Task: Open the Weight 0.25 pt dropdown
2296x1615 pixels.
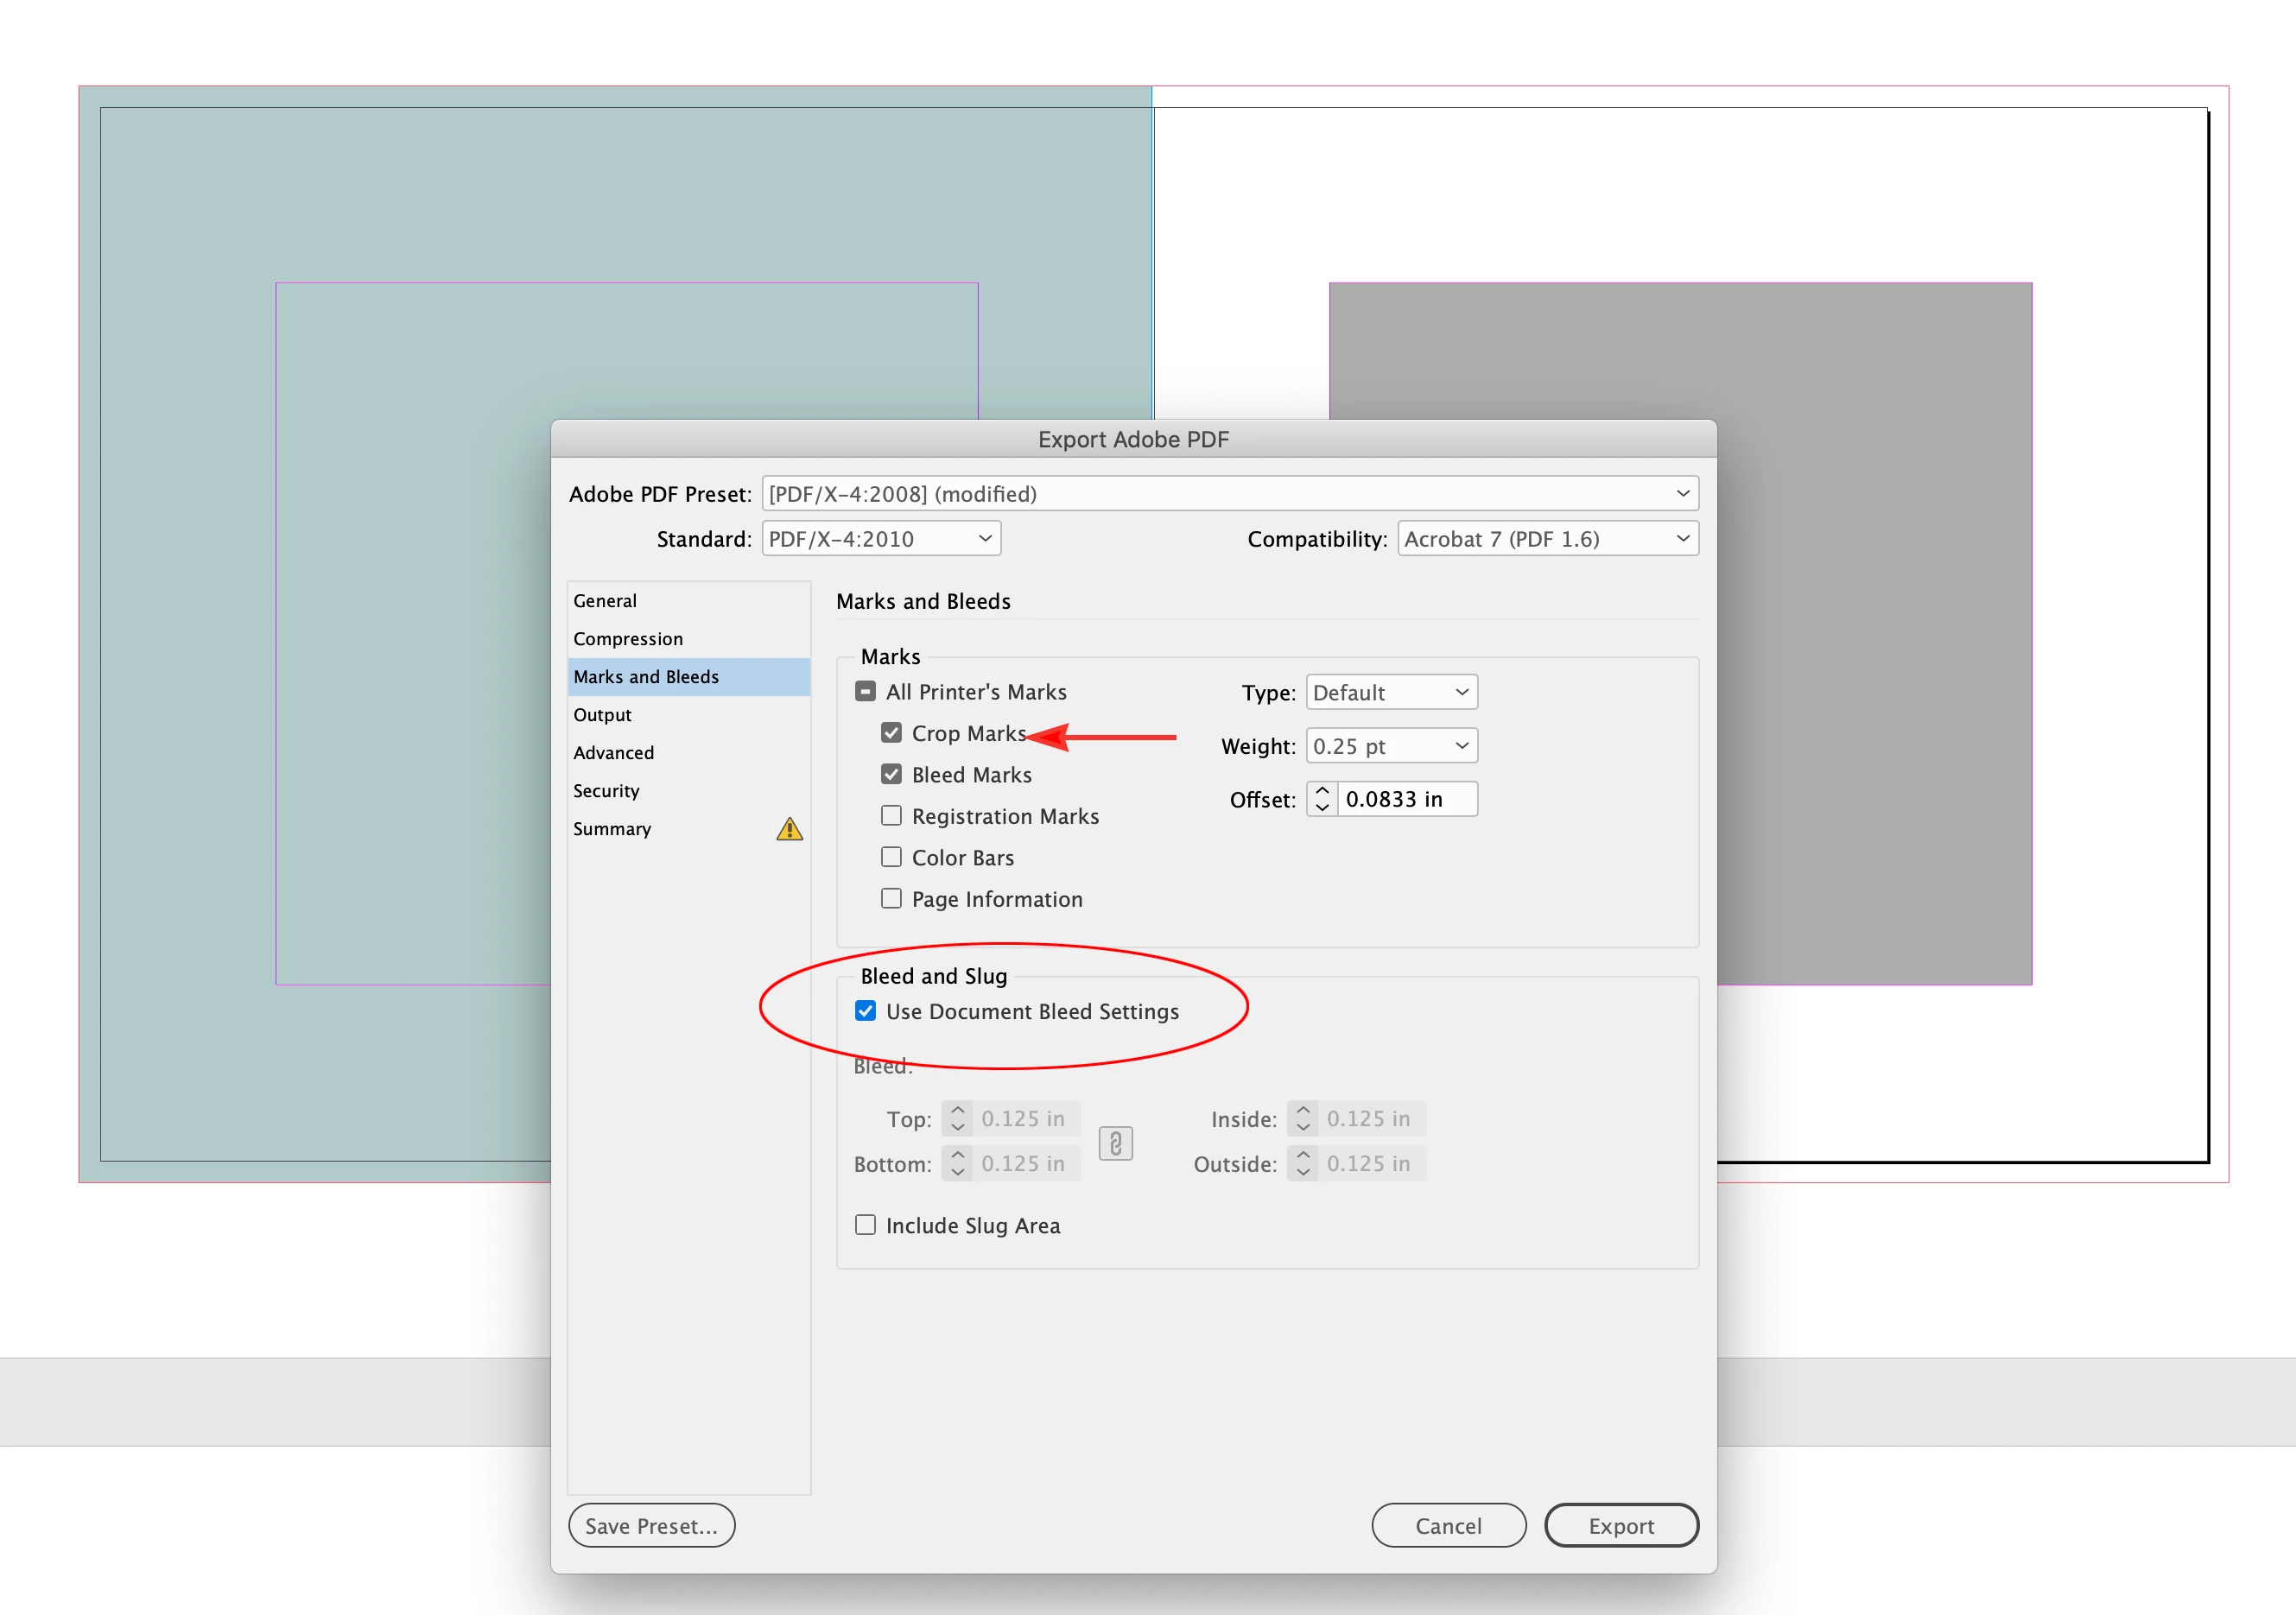Action: [x=1391, y=746]
